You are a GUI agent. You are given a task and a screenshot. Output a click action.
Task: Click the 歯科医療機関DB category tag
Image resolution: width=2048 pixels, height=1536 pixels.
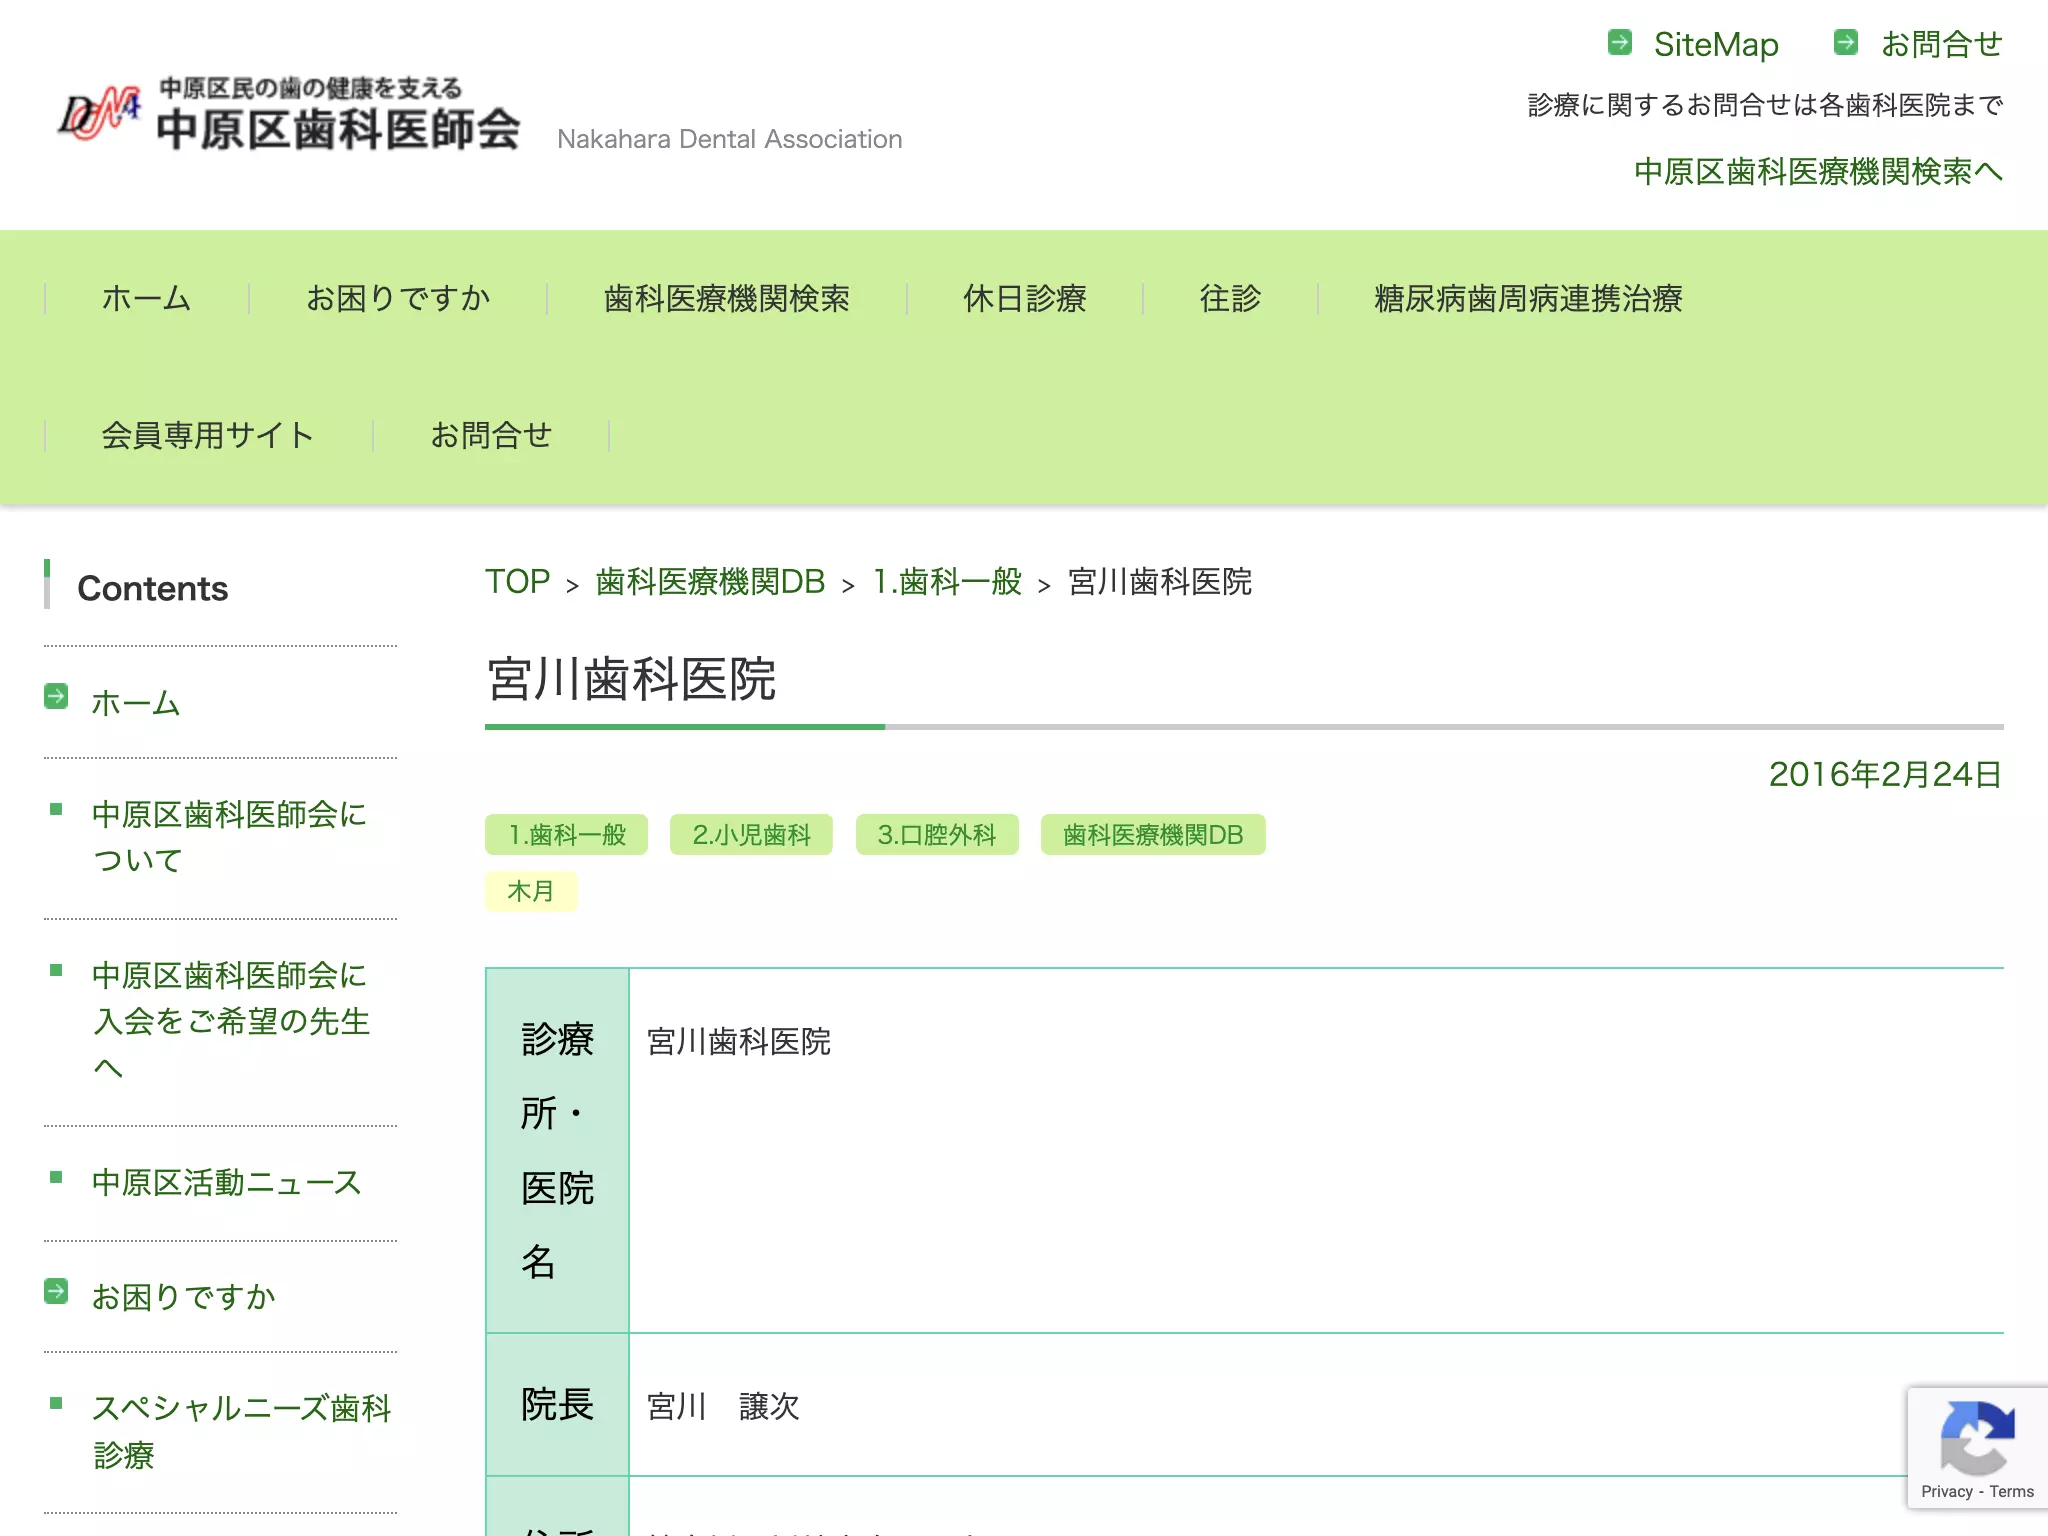(x=1153, y=835)
